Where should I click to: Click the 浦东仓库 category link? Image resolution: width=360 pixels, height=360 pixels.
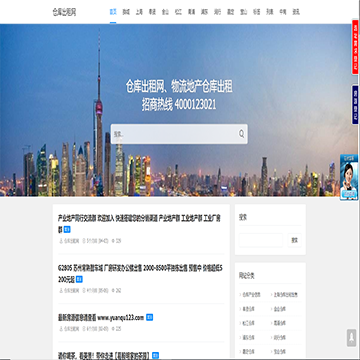click(x=248, y=338)
